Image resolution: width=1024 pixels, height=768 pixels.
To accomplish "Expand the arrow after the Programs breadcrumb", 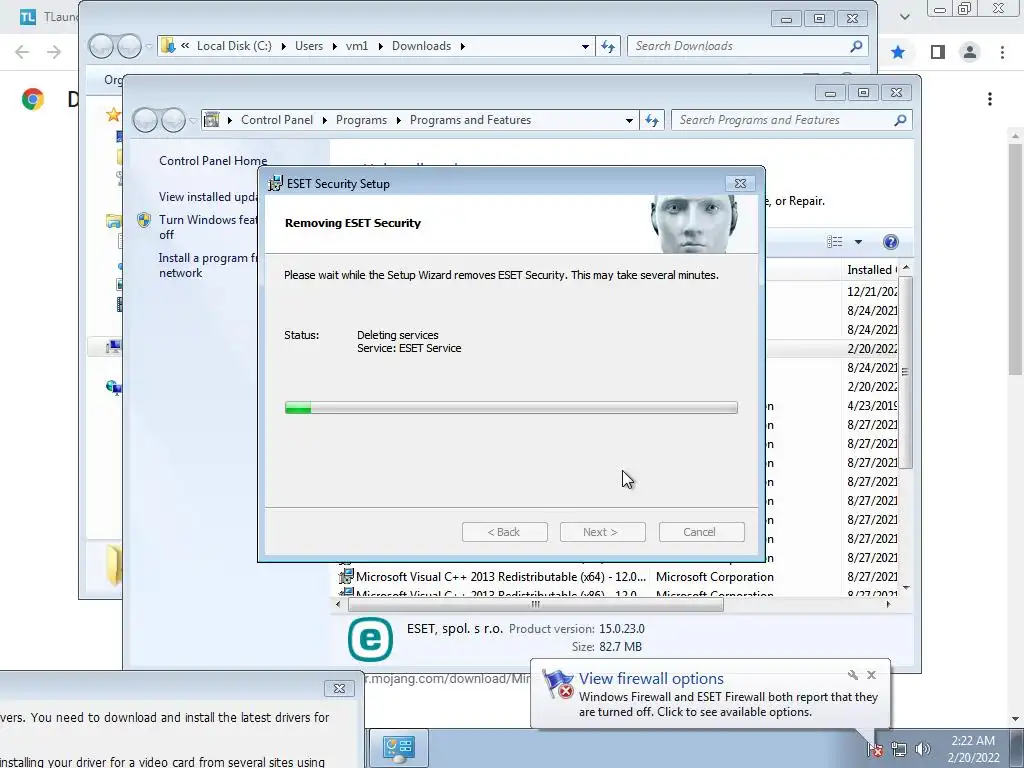I will 398,120.
